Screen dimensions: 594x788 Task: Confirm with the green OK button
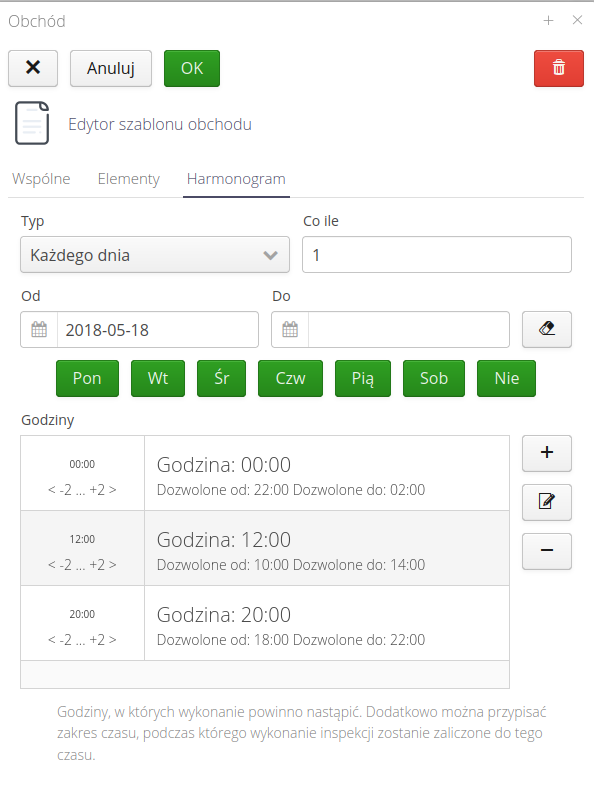[192, 68]
